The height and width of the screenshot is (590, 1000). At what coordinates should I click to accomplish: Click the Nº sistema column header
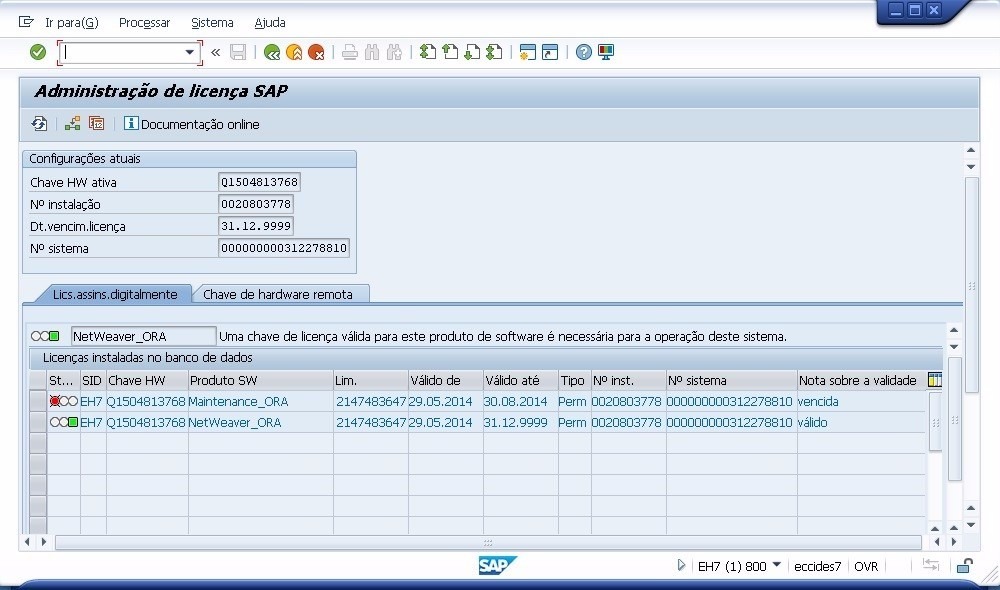732,381
